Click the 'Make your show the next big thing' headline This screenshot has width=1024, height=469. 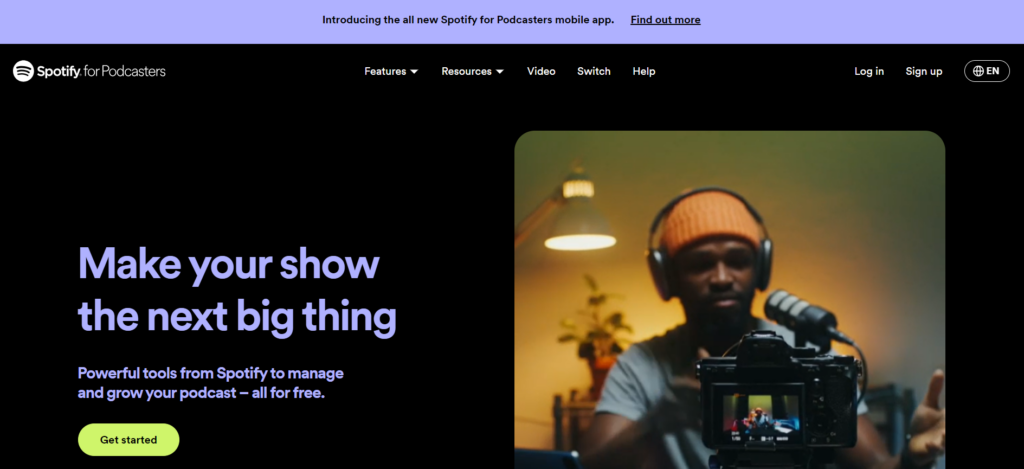pos(237,289)
